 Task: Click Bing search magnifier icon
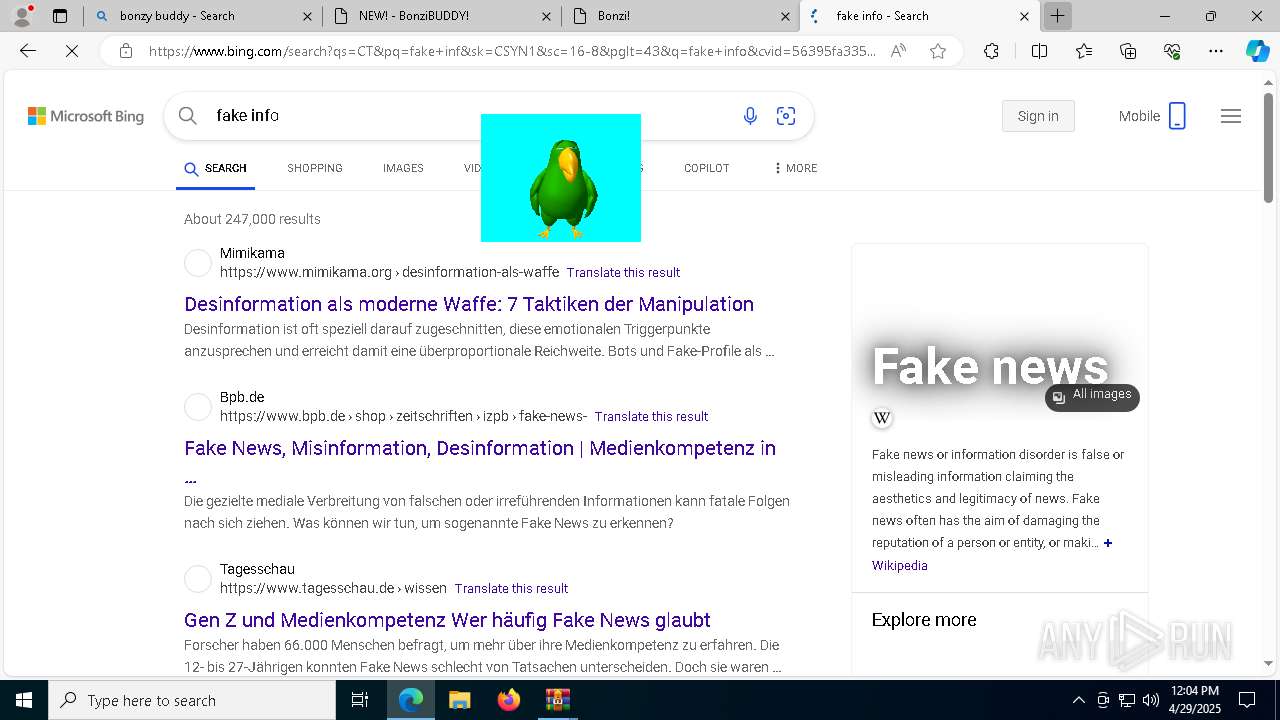click(x=187, y=116)
